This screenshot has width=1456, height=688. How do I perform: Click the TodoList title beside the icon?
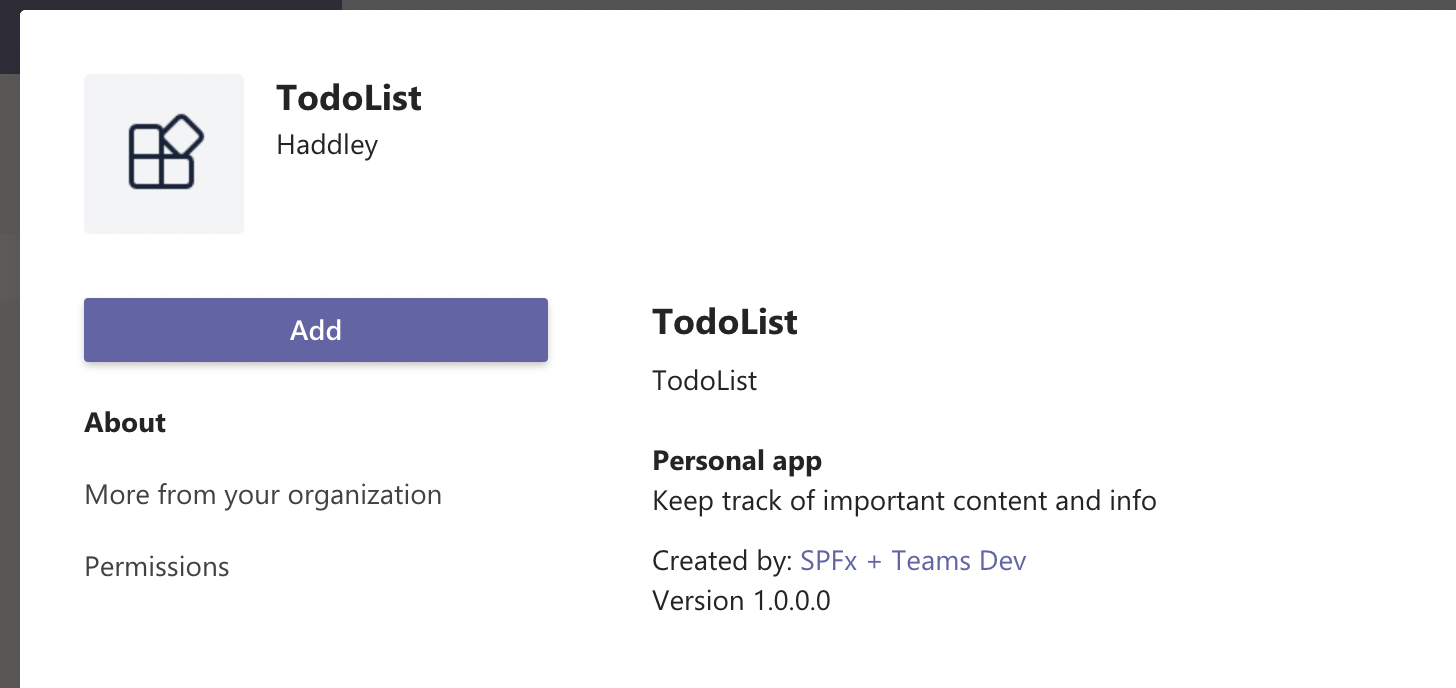[349, 98]
